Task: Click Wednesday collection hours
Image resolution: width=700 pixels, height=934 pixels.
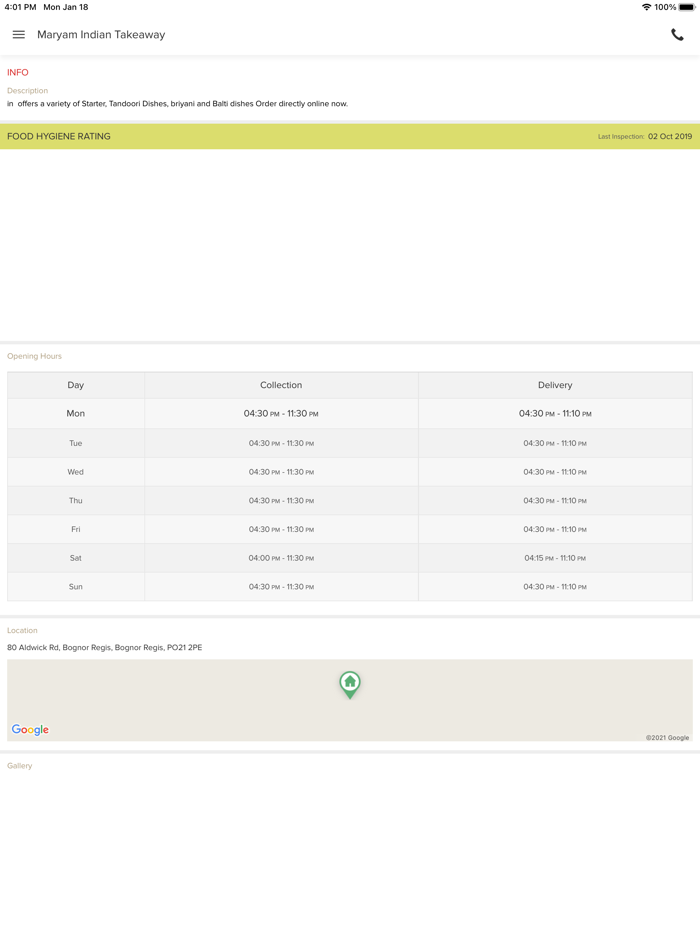Action: [x=281, y=472]
